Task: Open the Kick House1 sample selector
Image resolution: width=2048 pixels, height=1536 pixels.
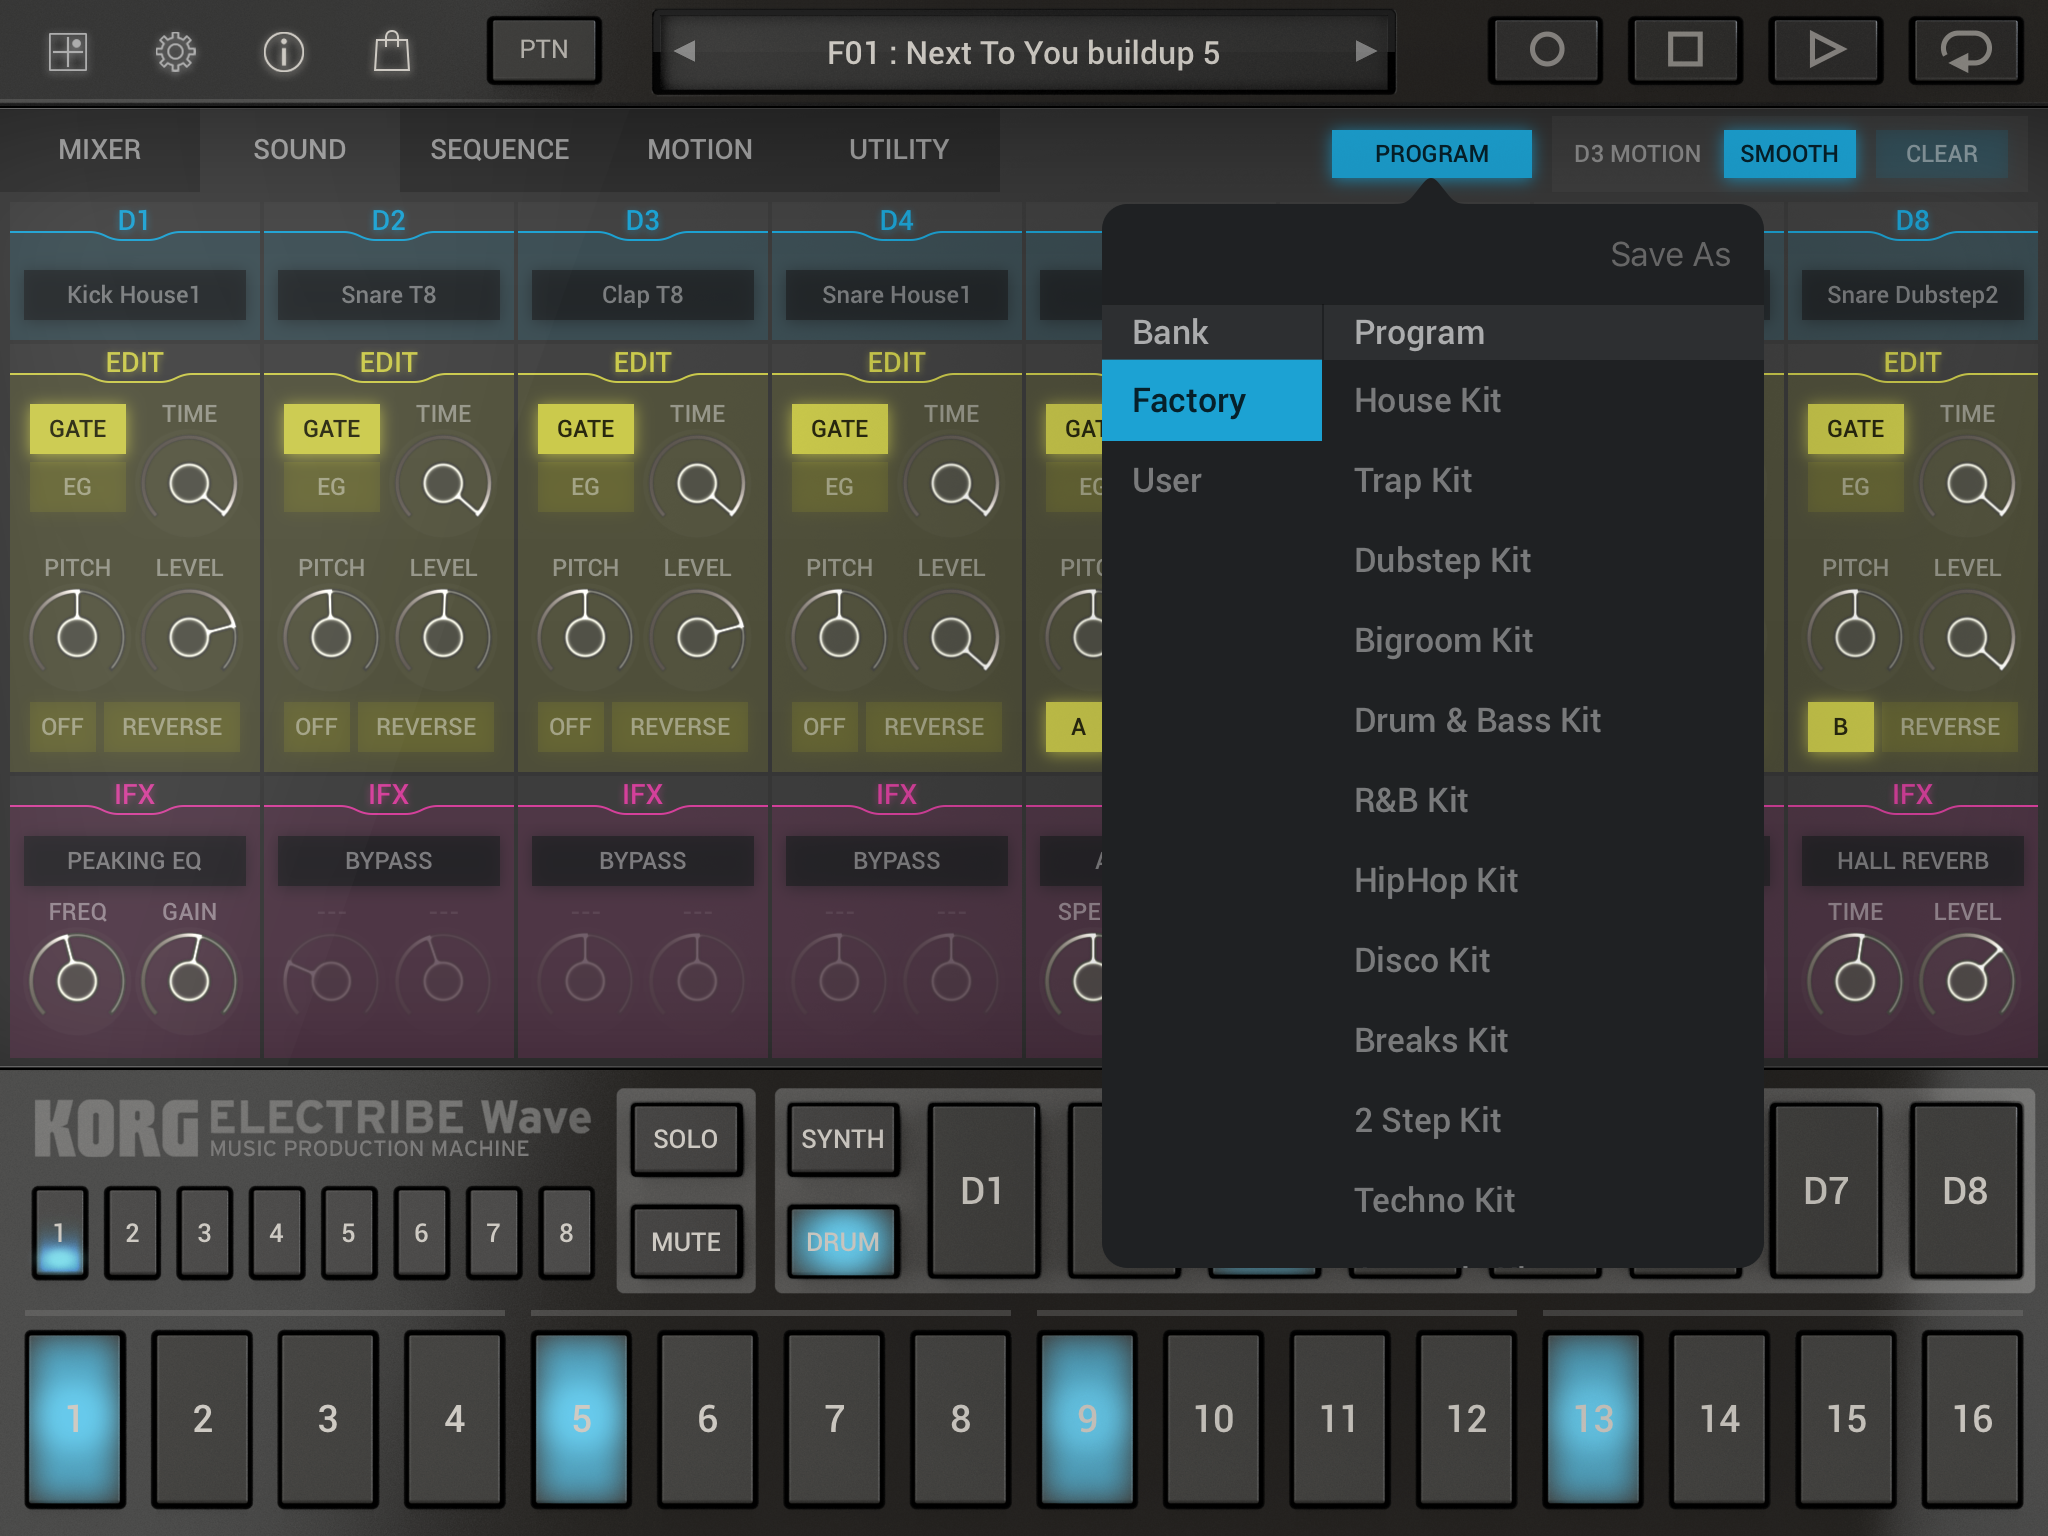Action: 134,295
